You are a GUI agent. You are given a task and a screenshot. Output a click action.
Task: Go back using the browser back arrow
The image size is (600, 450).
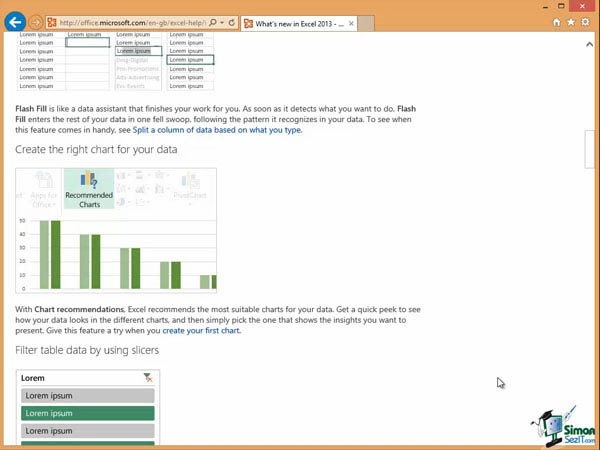coord(15,22)
